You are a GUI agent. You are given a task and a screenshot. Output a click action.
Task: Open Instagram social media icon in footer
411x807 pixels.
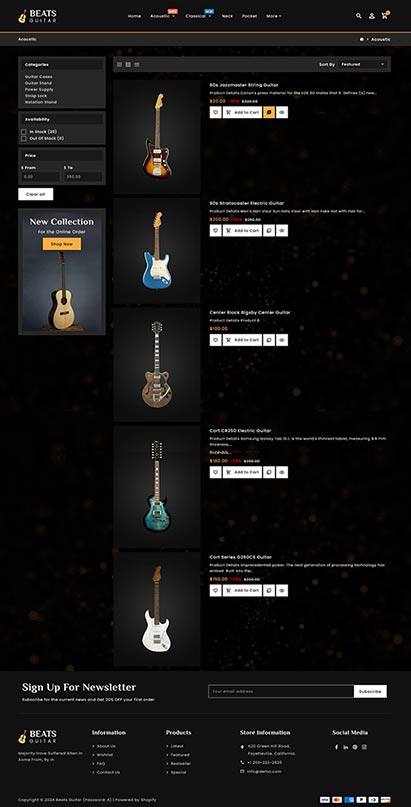pos(364,747)
